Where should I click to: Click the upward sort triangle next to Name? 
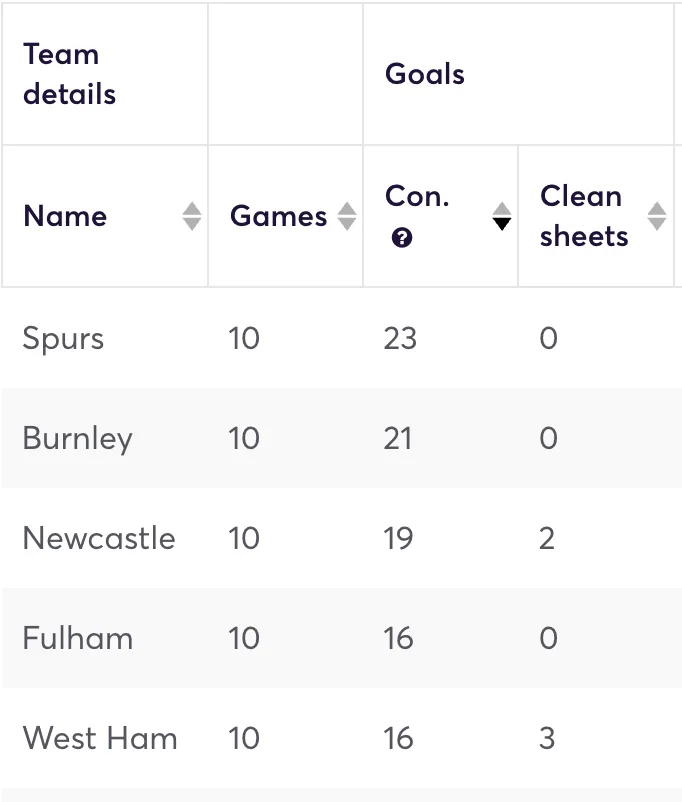click(x=191, y=210)
